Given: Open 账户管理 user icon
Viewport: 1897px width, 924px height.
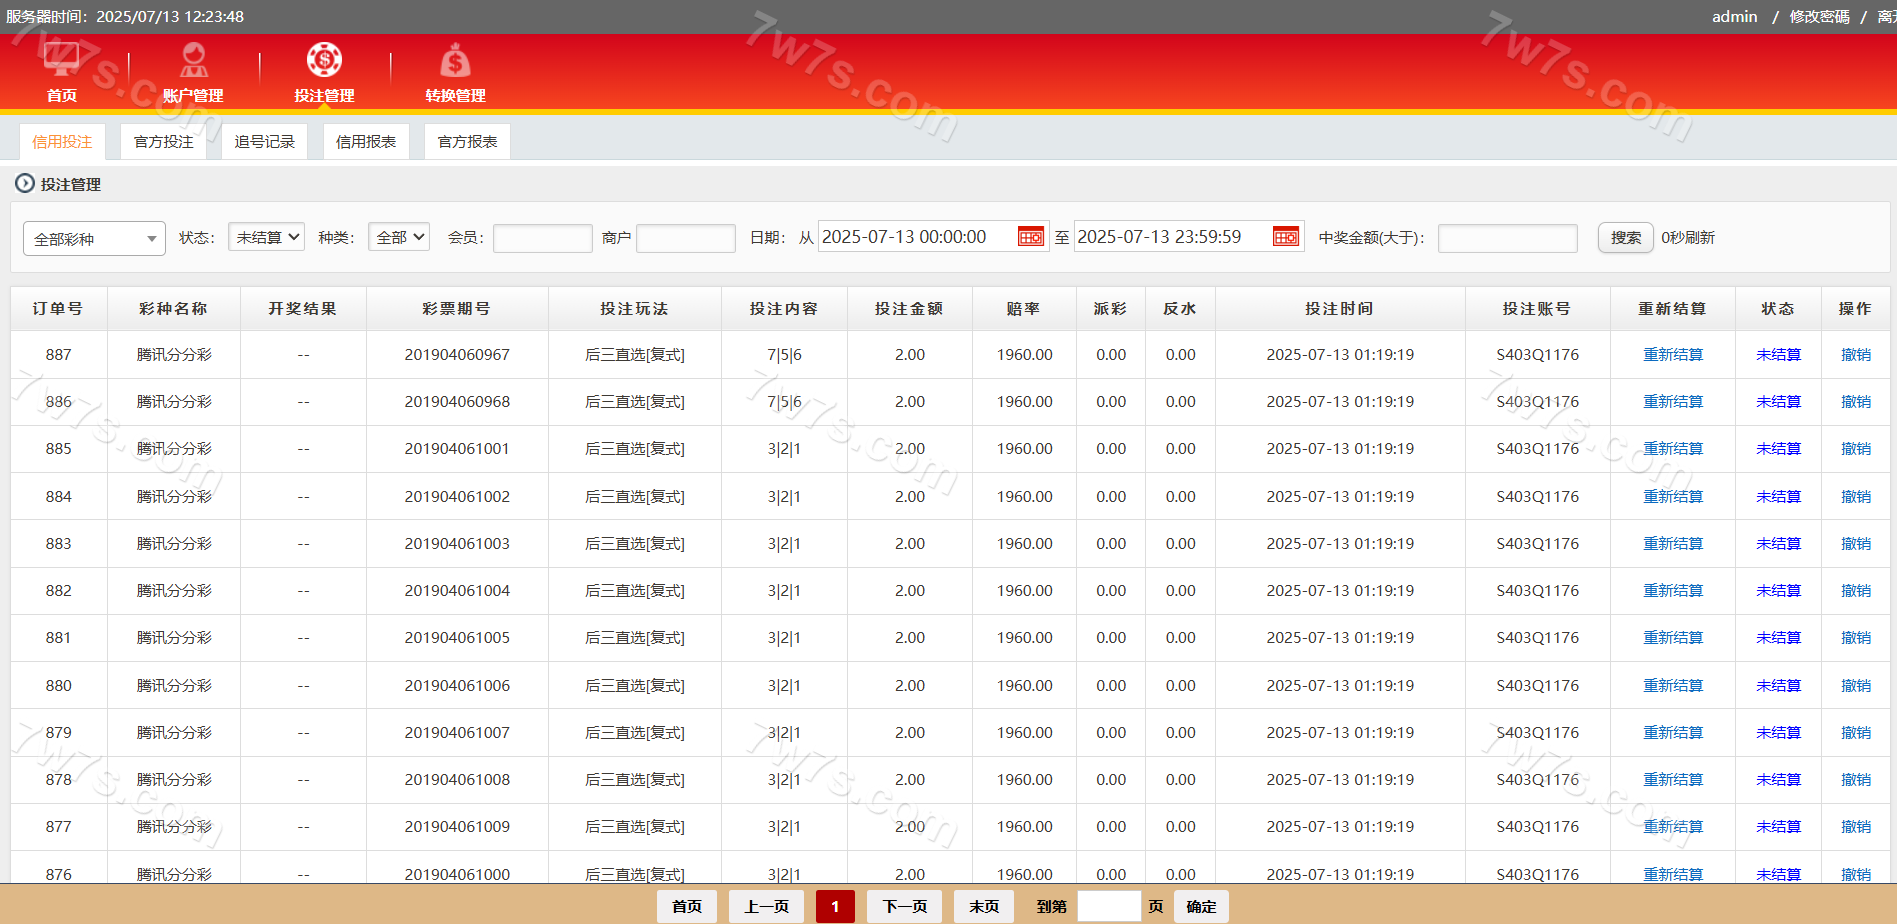Looking at the screenshot, I should tap(193, 60).
